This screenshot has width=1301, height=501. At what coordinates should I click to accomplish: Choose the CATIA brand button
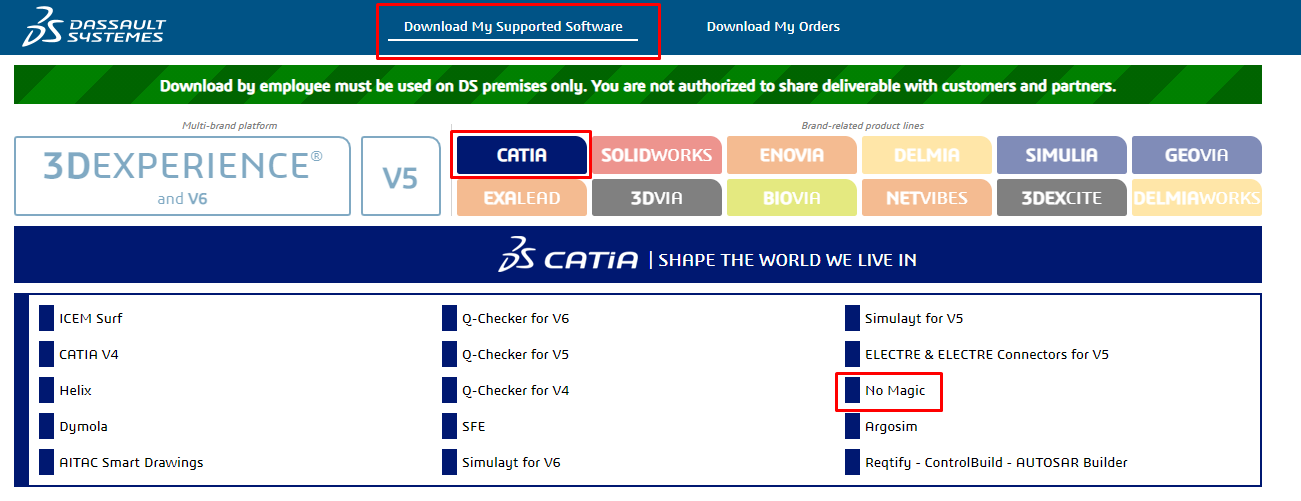pyautogui.click(x=521, y=155)
